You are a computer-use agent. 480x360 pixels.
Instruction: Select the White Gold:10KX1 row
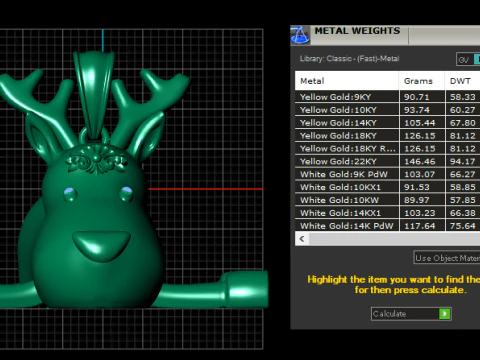(387, 187)
